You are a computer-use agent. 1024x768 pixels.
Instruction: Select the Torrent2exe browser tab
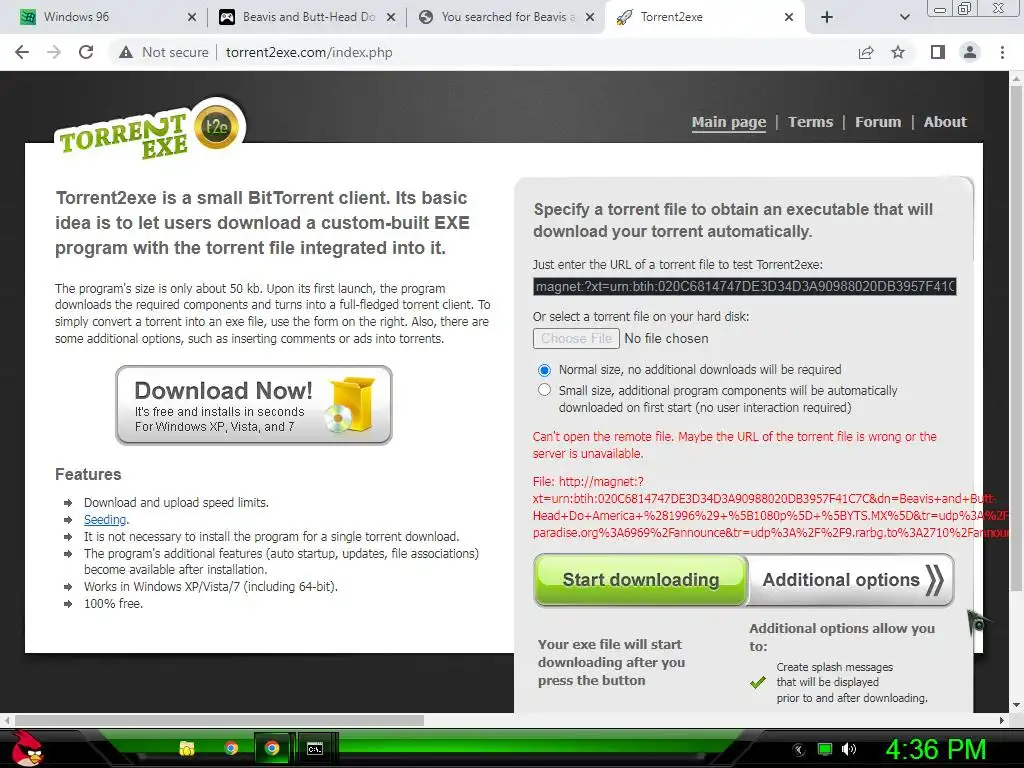(x=705, y=17)
